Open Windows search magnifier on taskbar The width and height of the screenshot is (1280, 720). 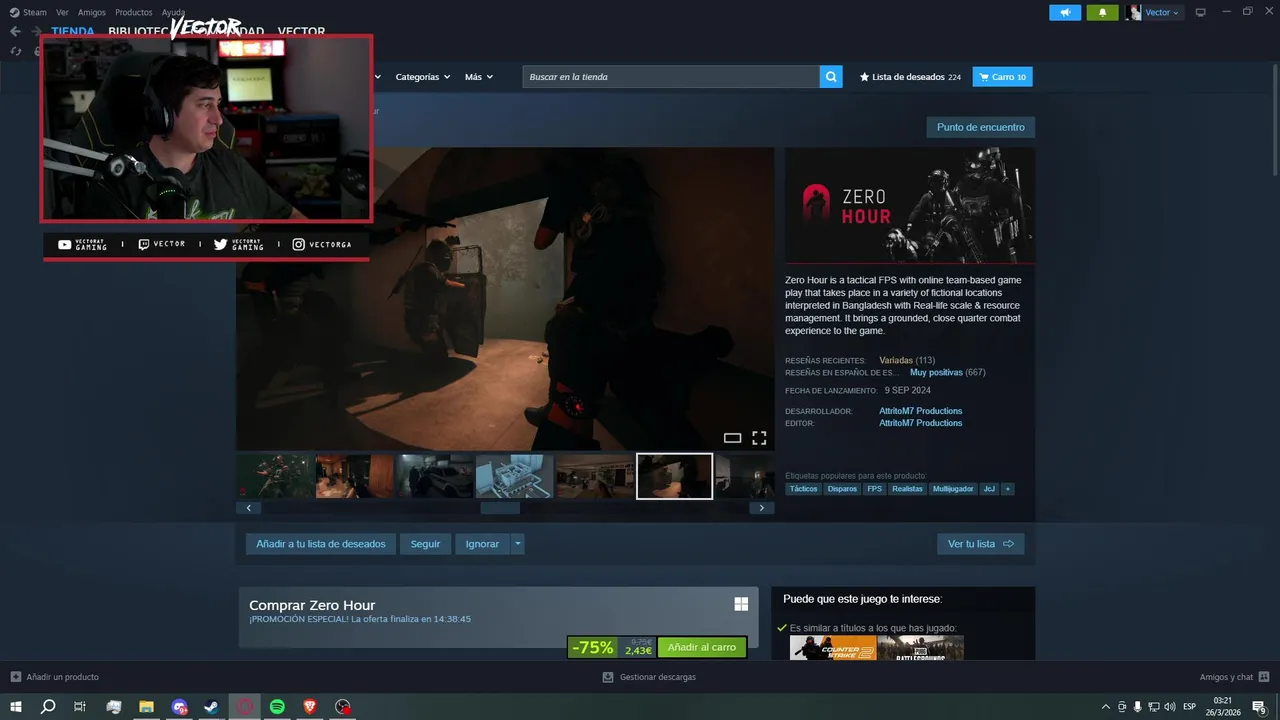tap(48, 707)
